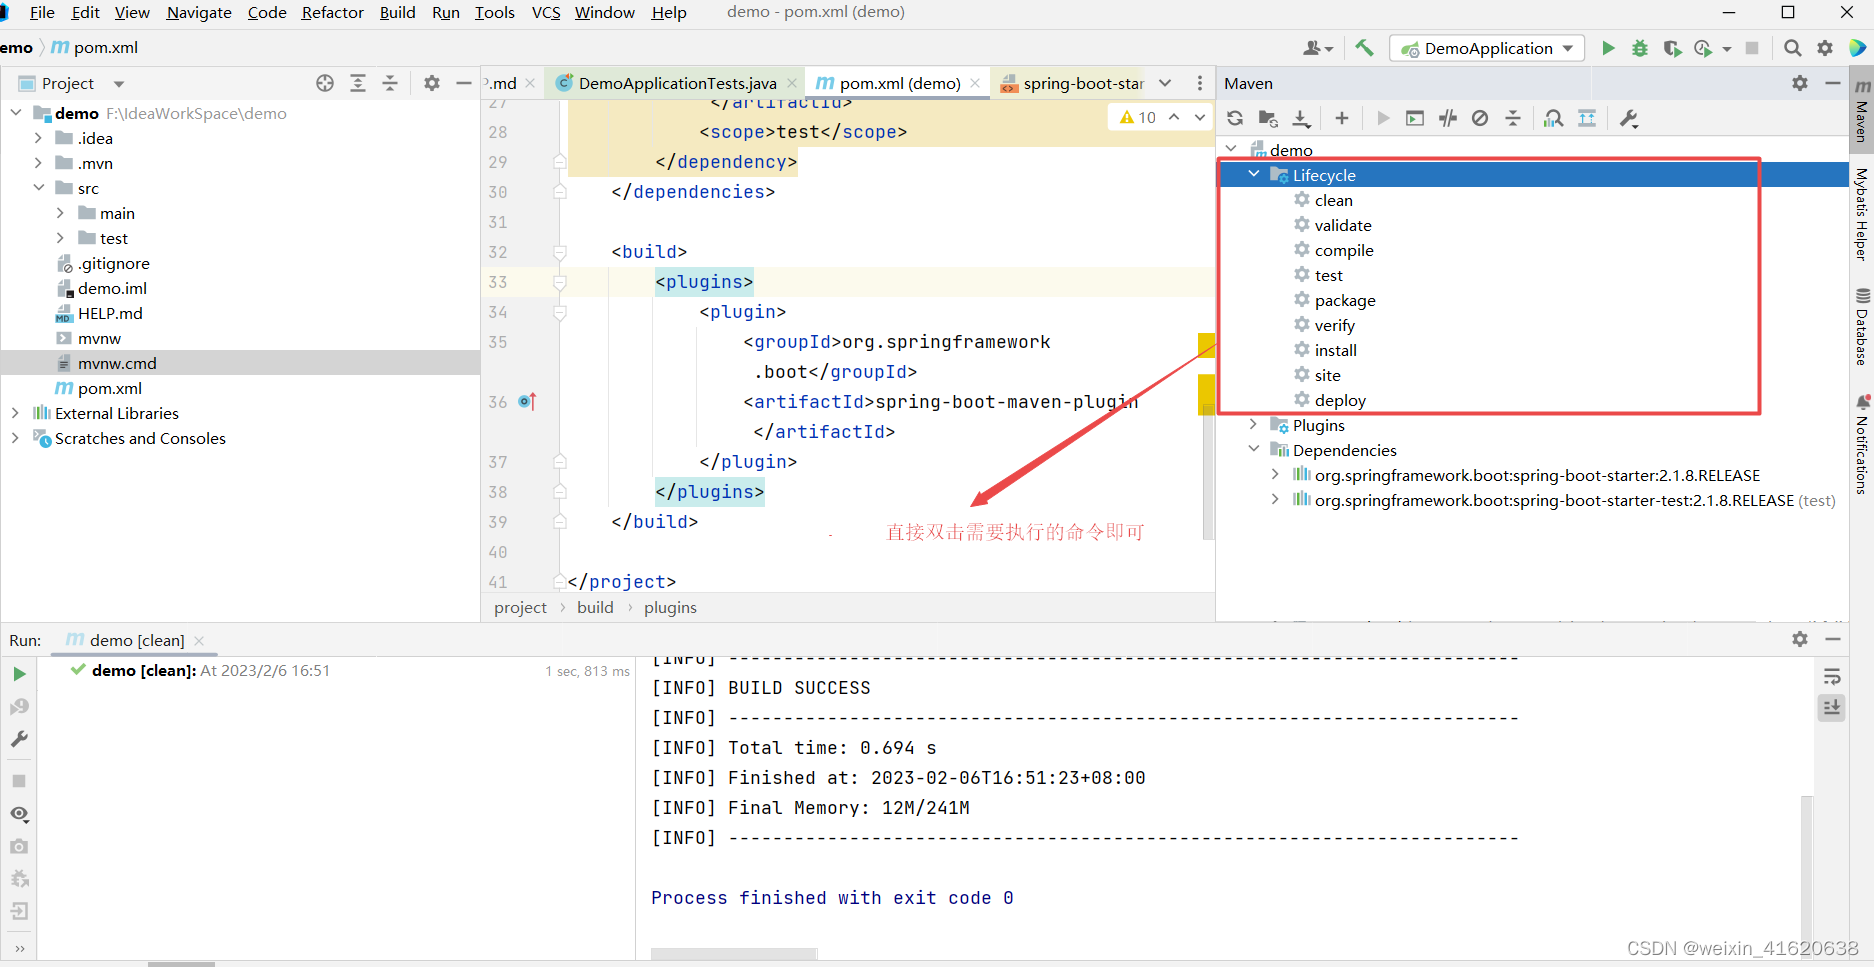Execute Maven goal icon
The height and width of the screenshot is (967, 1874).
[x=1415, y=118]
